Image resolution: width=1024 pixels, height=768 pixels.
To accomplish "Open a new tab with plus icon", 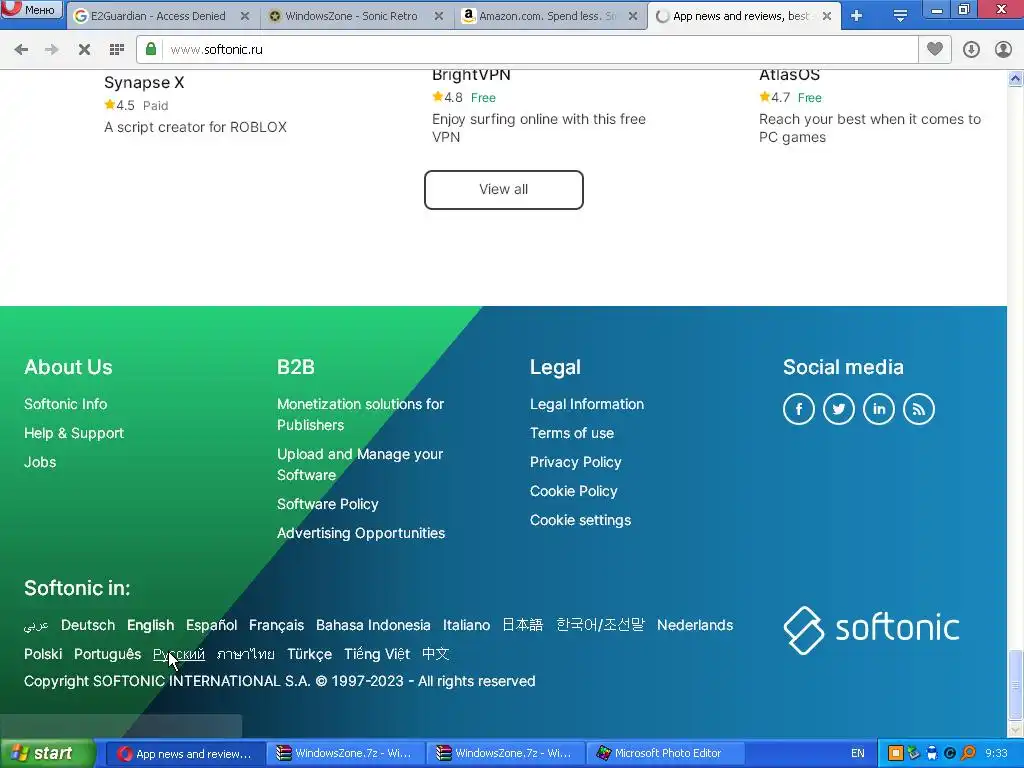I will point(857,16).
